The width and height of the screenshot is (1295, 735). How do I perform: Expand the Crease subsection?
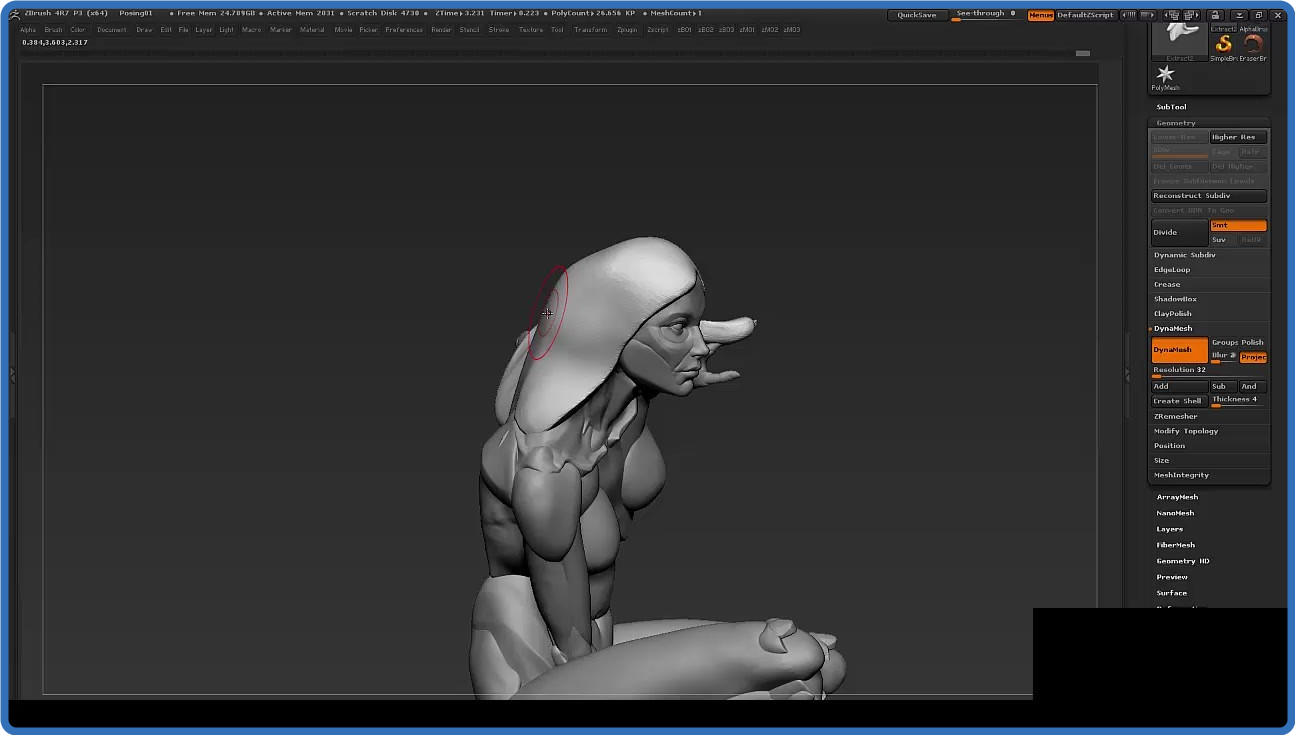click(1167, 285)
